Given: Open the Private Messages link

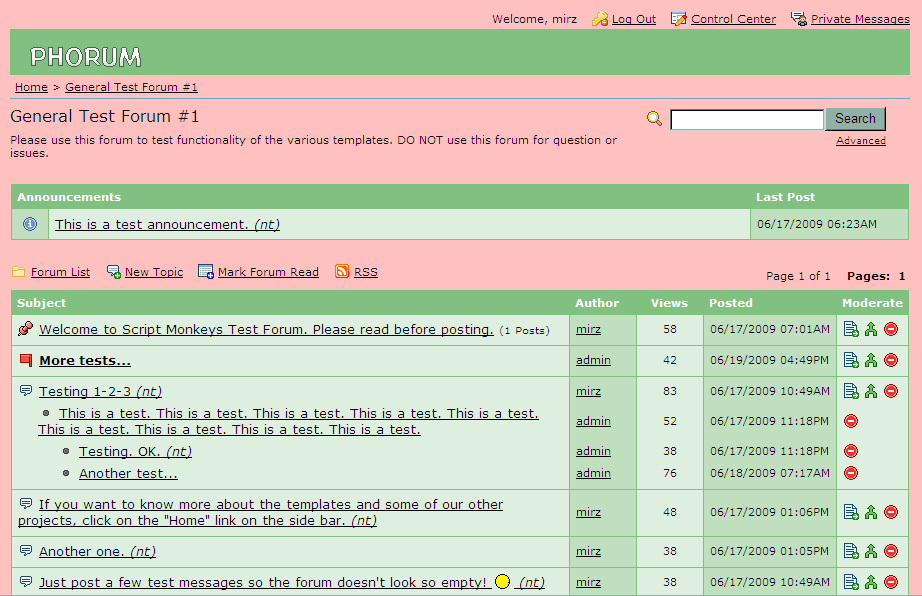Looking at the screenshot, I should 860,19.
